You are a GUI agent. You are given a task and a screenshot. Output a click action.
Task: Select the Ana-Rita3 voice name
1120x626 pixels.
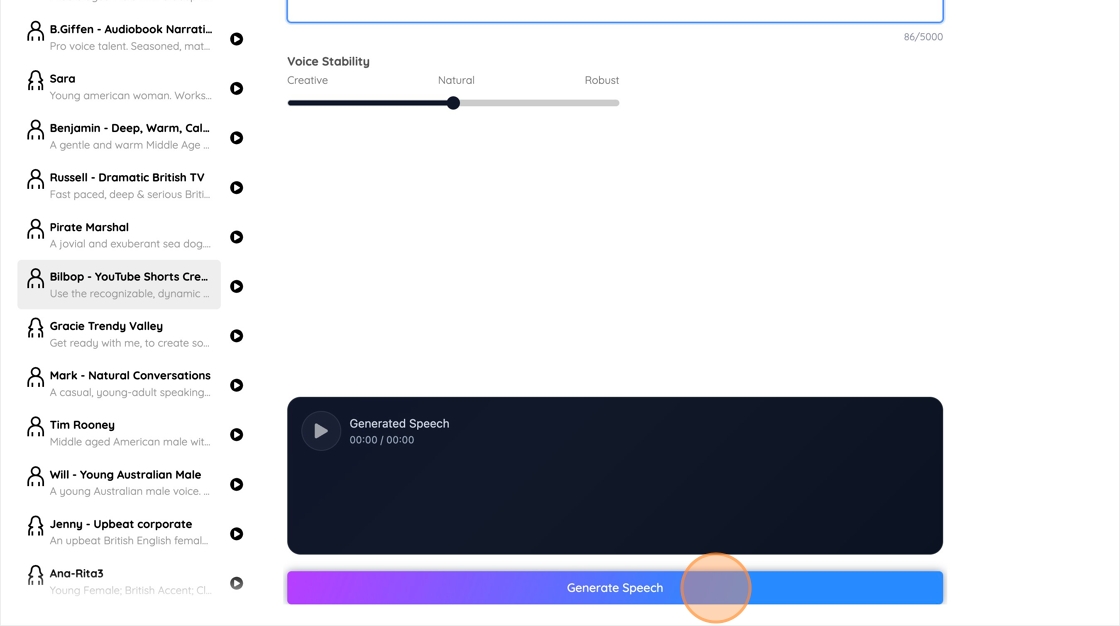[x=76, y=573]
